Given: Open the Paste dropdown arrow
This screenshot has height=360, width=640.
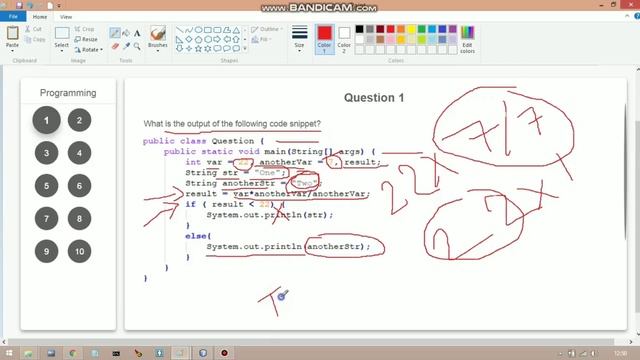Looking at the screenshot, I should pos(12,51).
